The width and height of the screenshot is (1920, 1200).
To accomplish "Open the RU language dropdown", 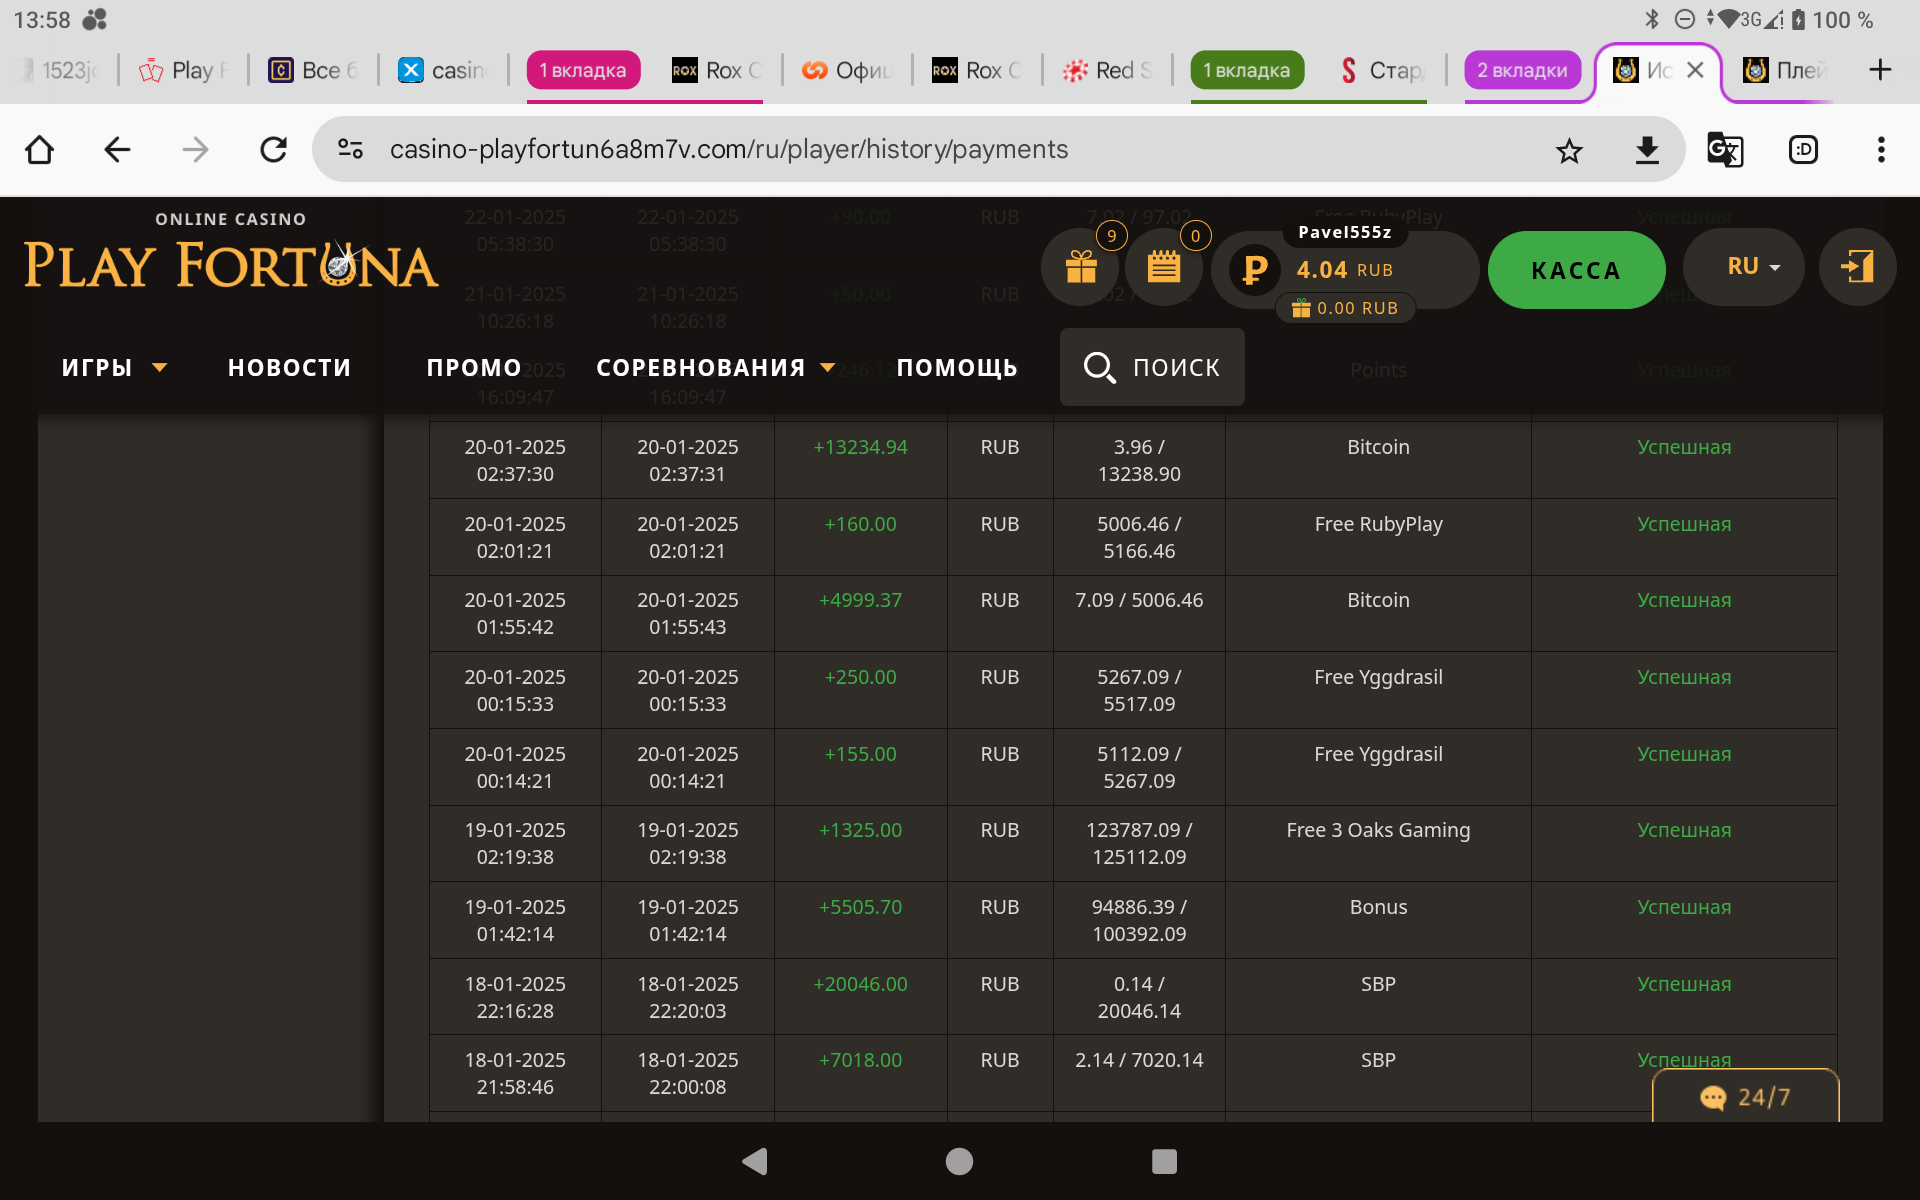I will (x=1744, y=267).
